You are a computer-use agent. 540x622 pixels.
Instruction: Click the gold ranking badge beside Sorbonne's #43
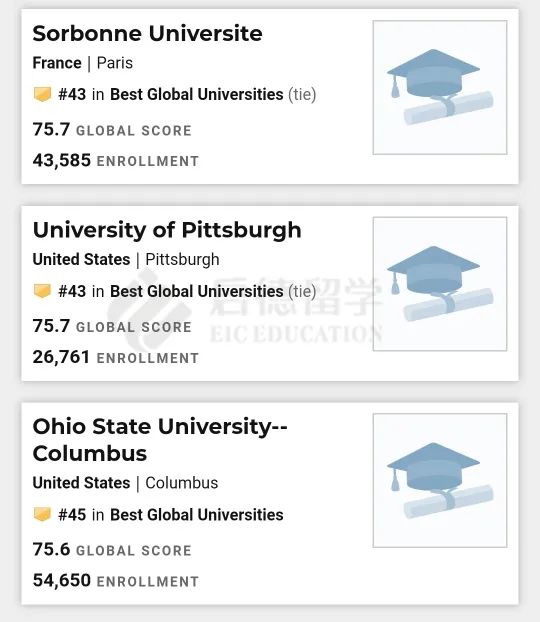[42, 94]
